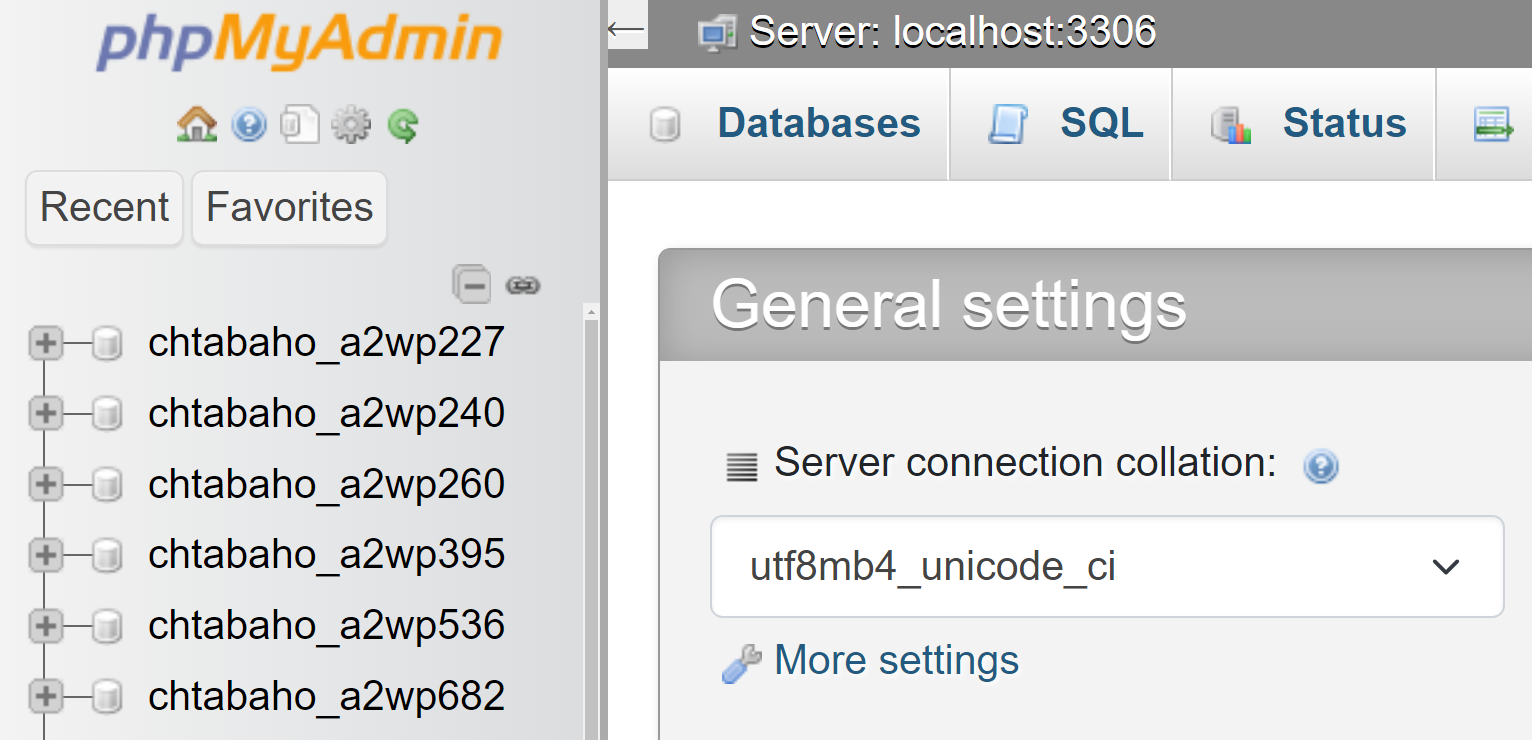Open More settings
This screenshot has height=740, width=1532.
(895, 660)
